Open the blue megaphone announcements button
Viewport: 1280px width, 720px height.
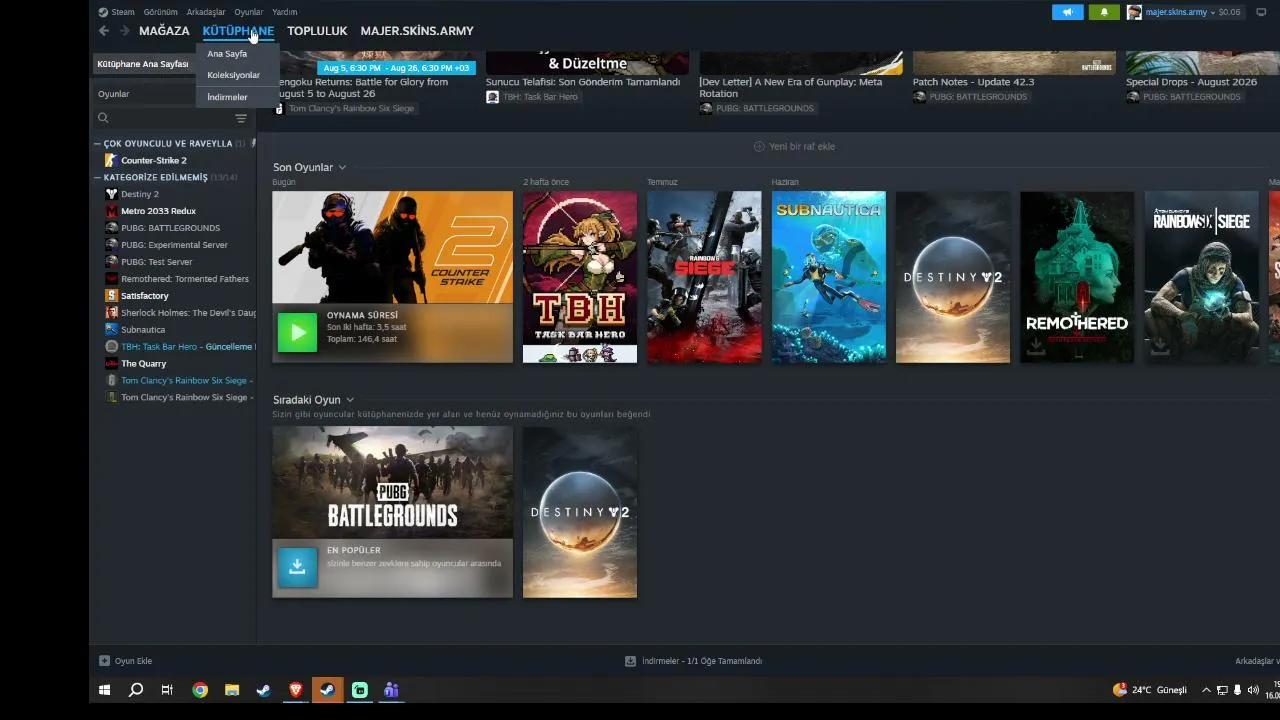(x=1068, y=12)
